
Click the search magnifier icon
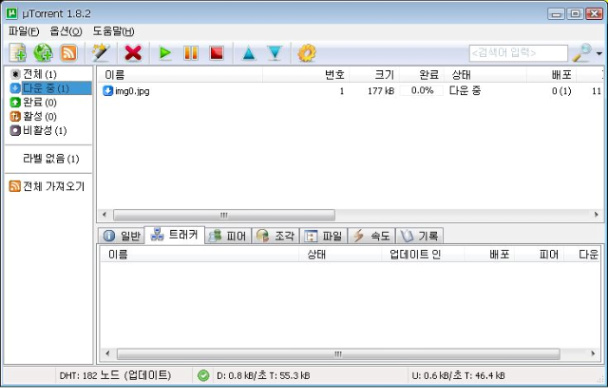click(x=582, y=53)
